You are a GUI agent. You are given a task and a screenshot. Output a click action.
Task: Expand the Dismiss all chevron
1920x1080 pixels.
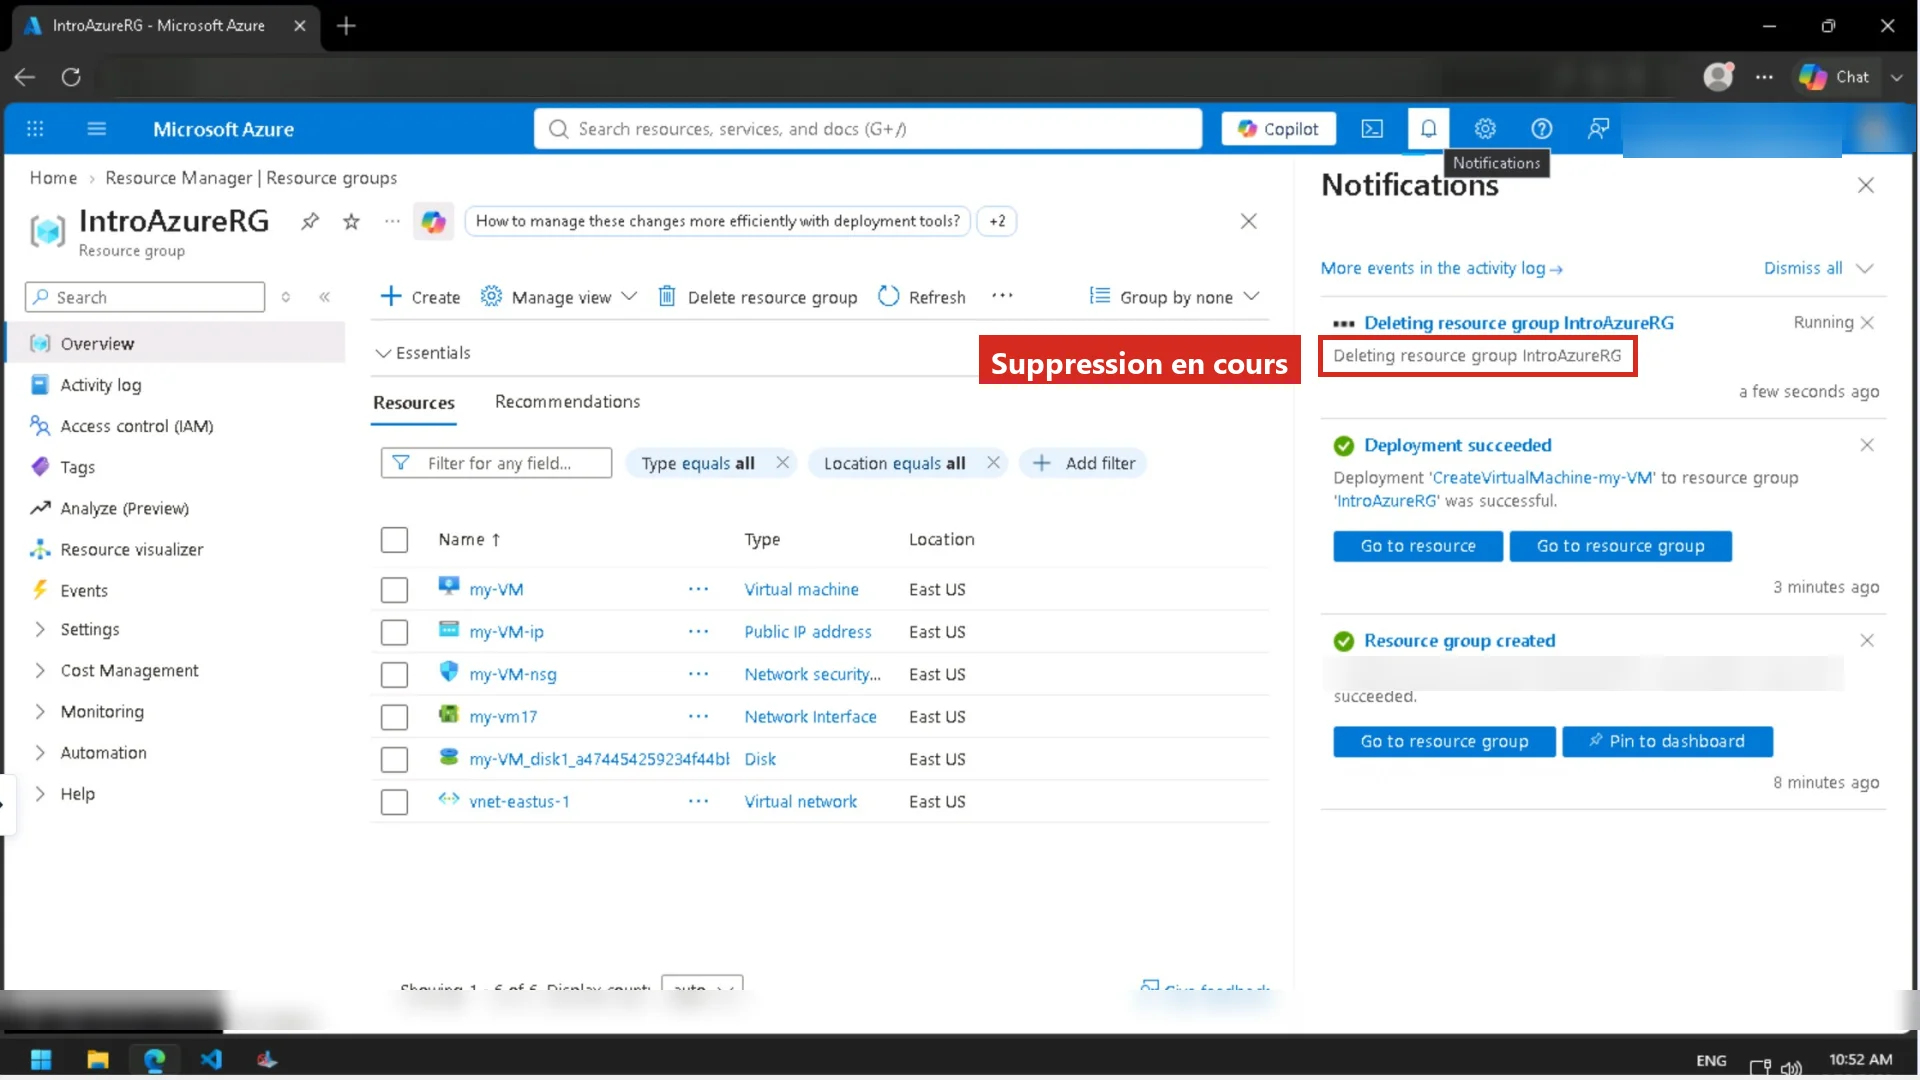[x=1864, y=268]
